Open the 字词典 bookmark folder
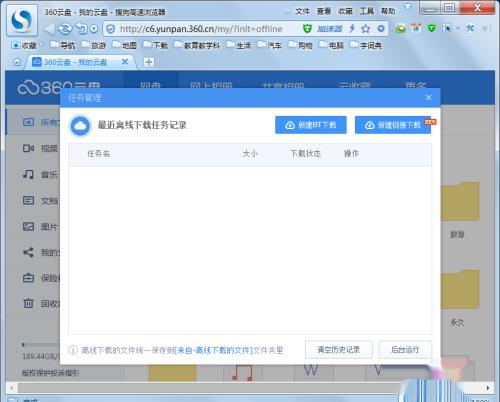500x402 pixels. point(366,45)
